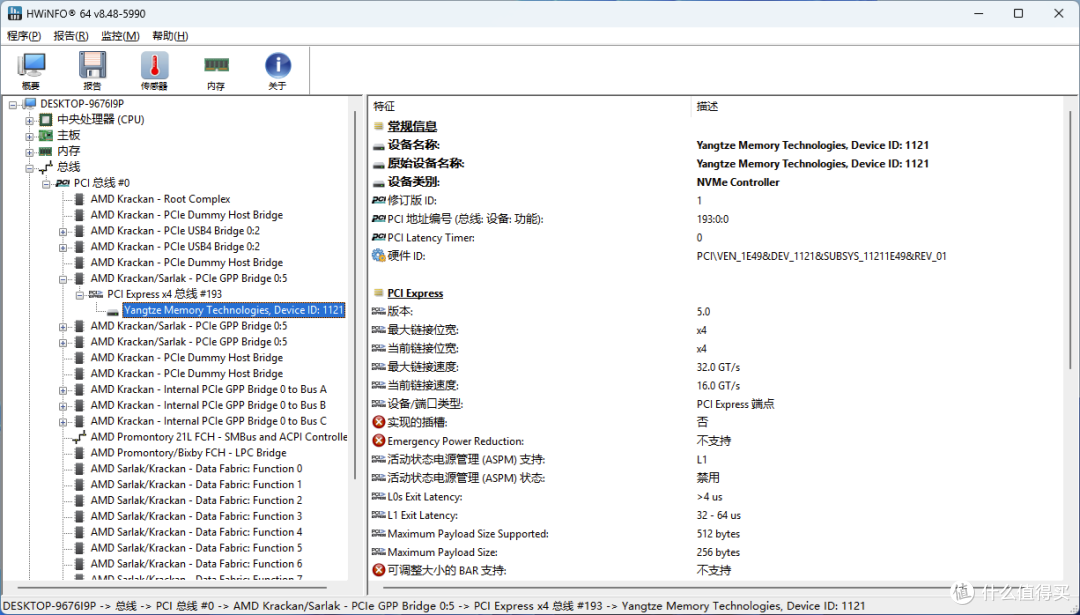Open the 报告(R) menu
Image resolution: width=1080 pixels, height=615 pixels.
click(x=71, y=36)
